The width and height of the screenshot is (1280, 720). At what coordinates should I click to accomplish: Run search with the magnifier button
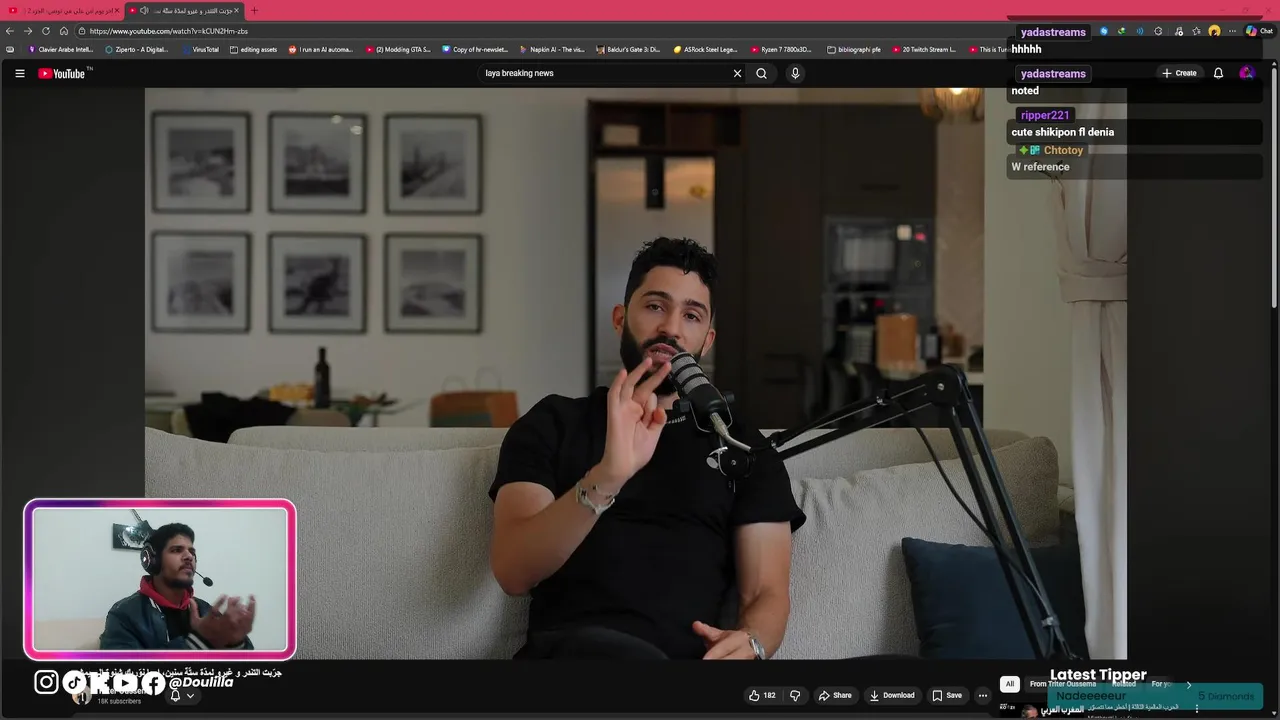point(761,73)
